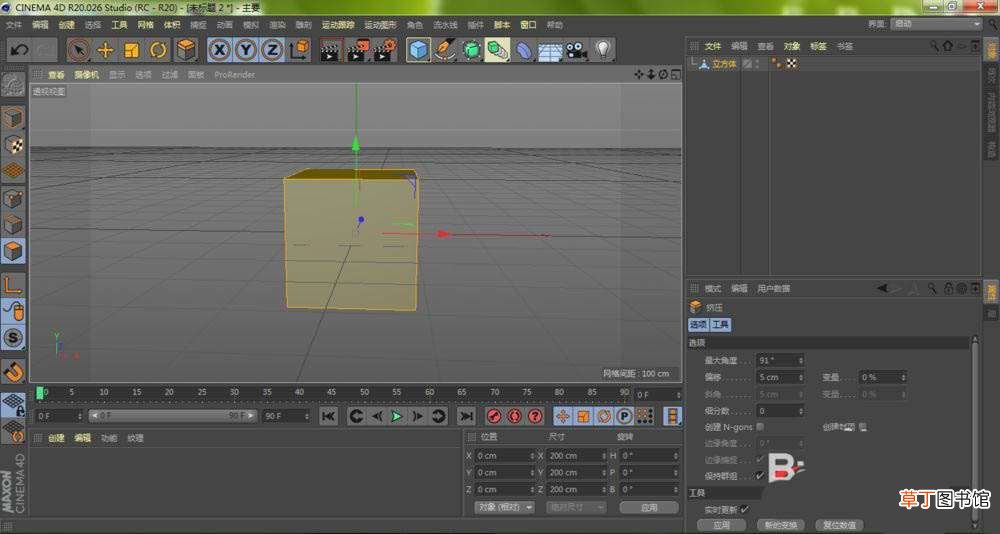
Task: Toggle 创建 N-gons checkbox
Action: (x=760, y=427)
